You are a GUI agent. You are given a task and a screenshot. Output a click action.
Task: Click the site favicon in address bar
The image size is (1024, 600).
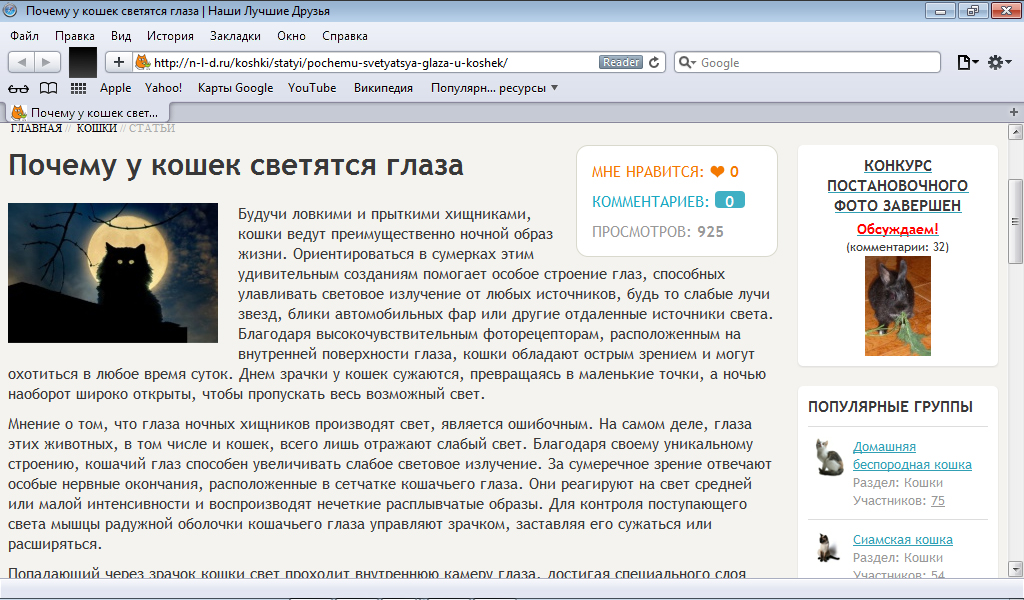coord(142,62)
